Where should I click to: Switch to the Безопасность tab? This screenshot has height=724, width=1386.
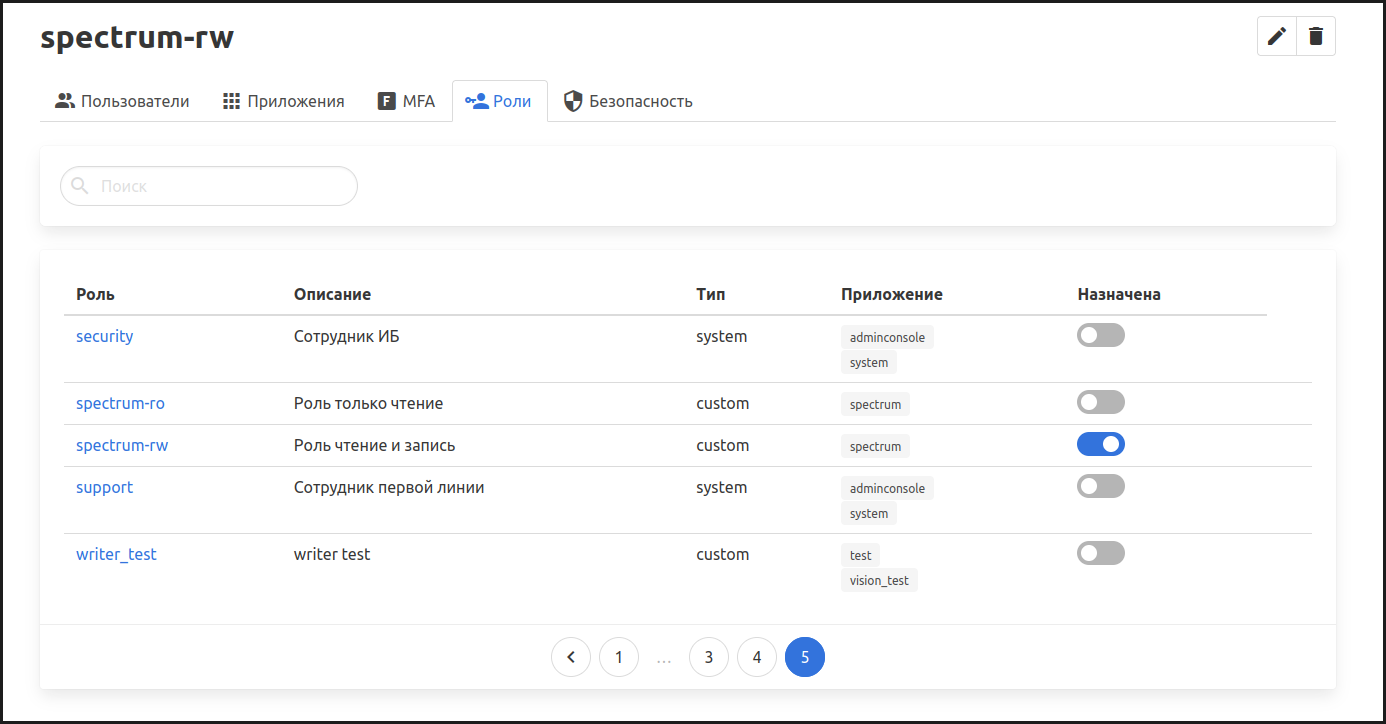(x=628, y=101)
